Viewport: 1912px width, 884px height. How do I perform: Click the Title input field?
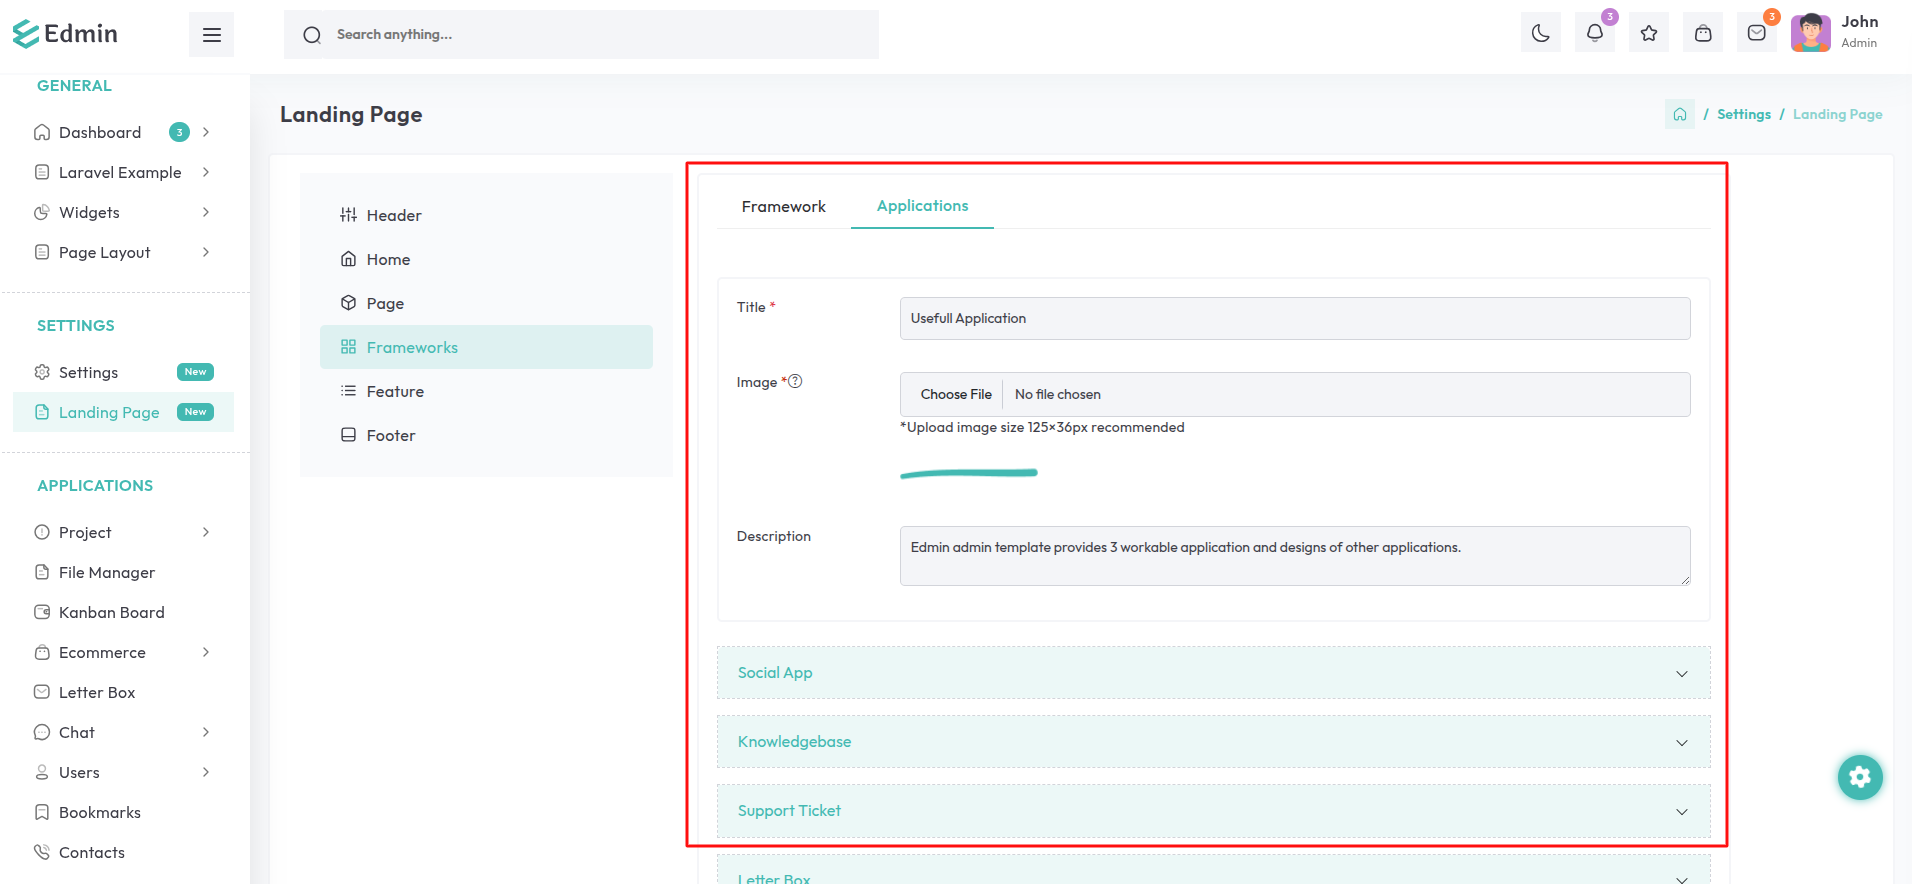coord(1294,319)
